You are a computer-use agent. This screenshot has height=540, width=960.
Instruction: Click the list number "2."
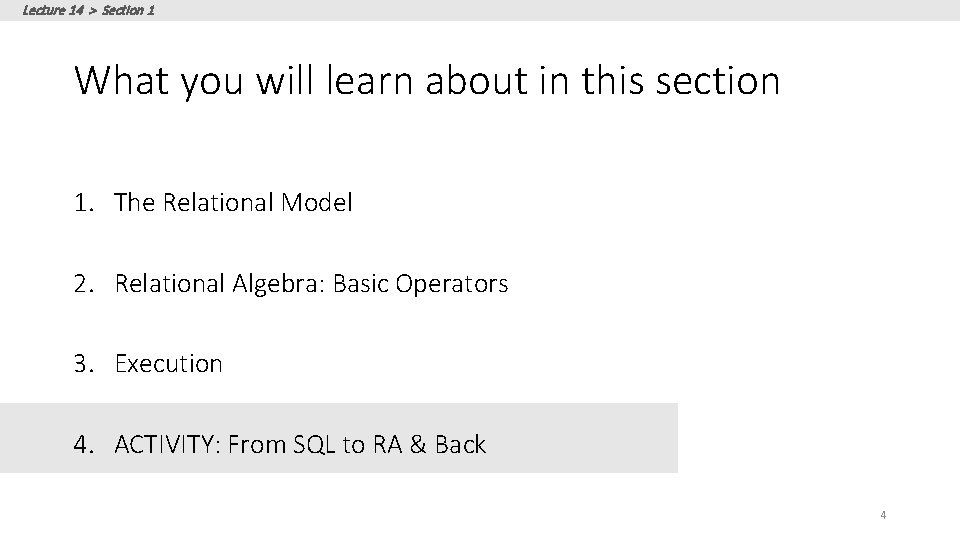(x=84, y=284)
